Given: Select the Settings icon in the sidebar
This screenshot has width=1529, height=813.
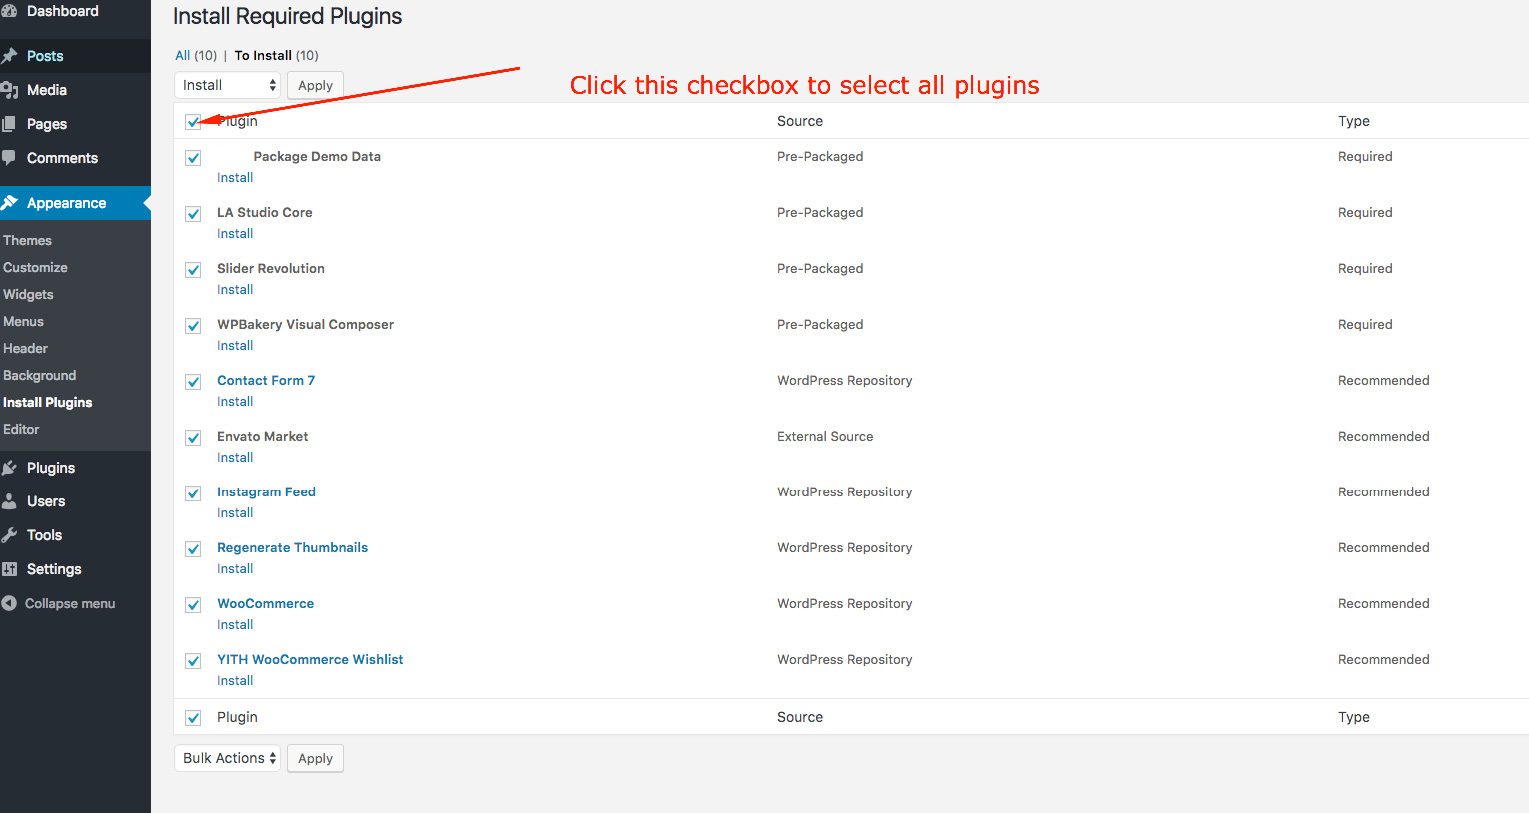Looking at the screenshot, I should tap(14, 569).
